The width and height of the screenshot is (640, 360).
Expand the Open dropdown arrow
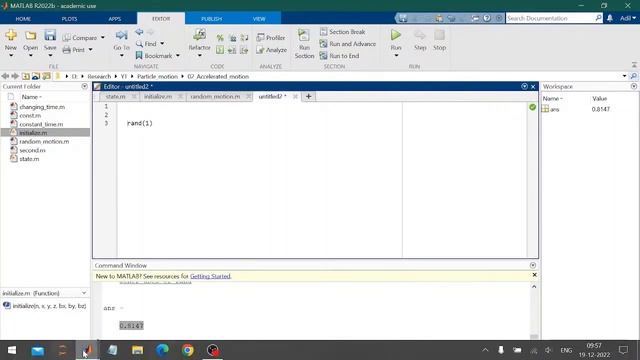click(x=31, y=56)
